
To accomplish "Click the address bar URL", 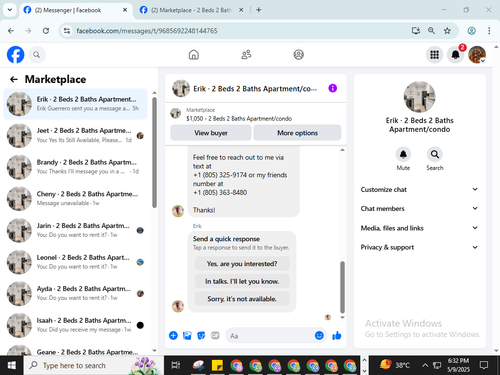I will (147, 31).
